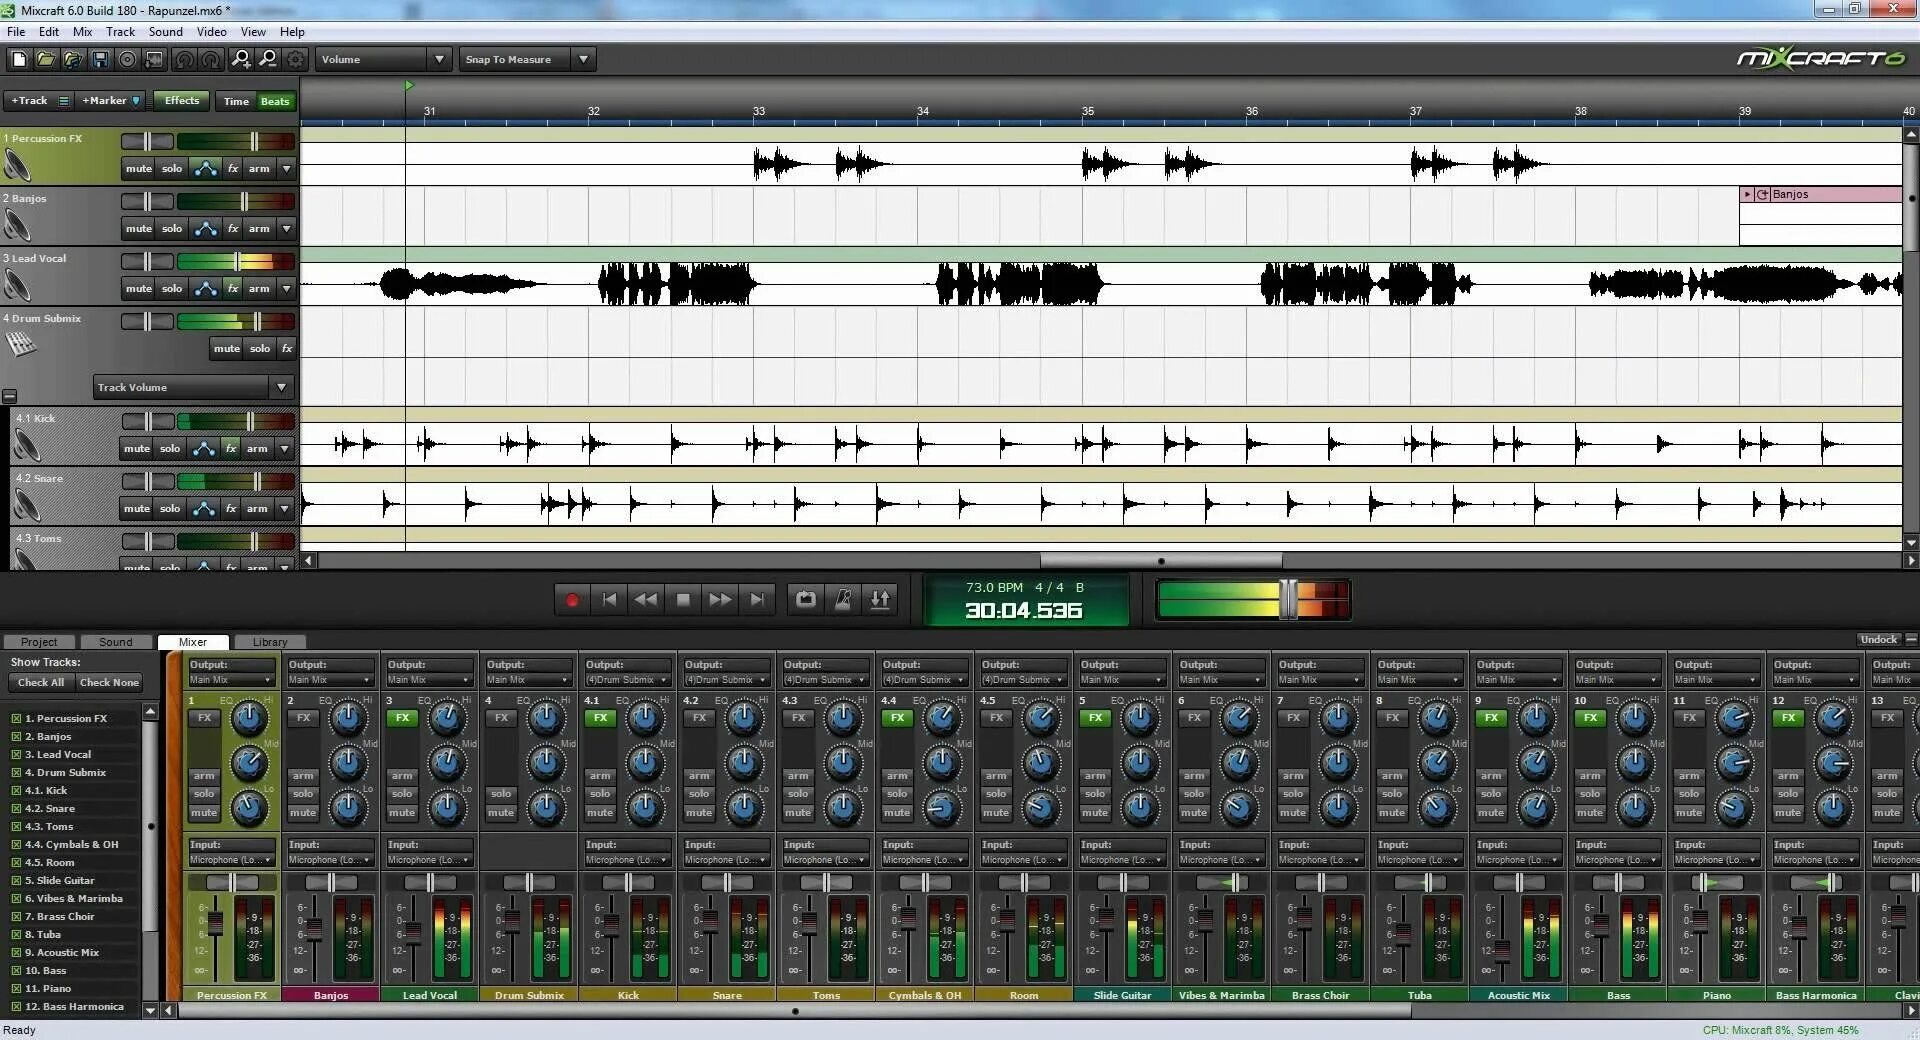Switch to the Library tab
Screen dimensions: 1920x1040
(x=270, y=642)
